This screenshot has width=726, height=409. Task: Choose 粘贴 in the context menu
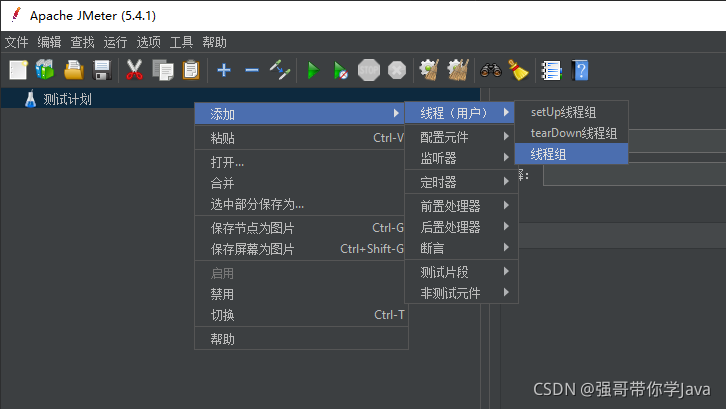click(x=301, y=138)
